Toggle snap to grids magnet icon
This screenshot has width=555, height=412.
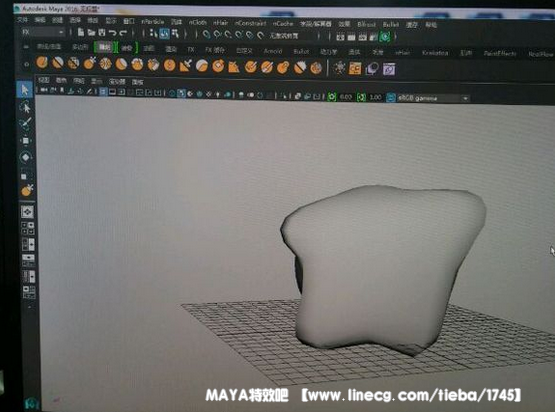click(x=206, y=35)
